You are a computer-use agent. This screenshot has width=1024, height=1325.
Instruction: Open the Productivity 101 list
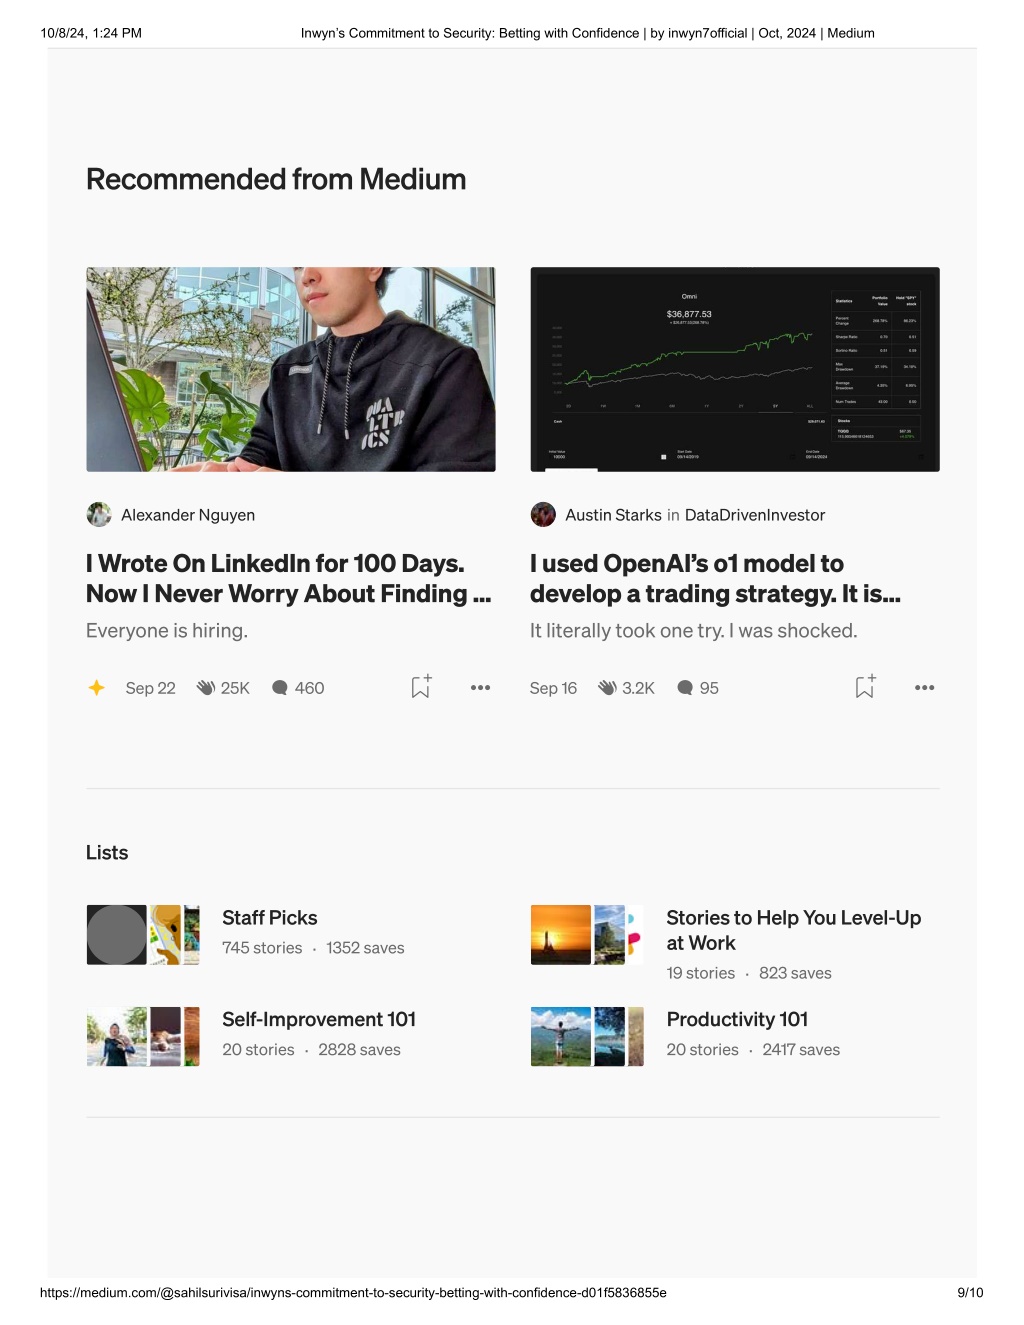(x=737, y=1020)
